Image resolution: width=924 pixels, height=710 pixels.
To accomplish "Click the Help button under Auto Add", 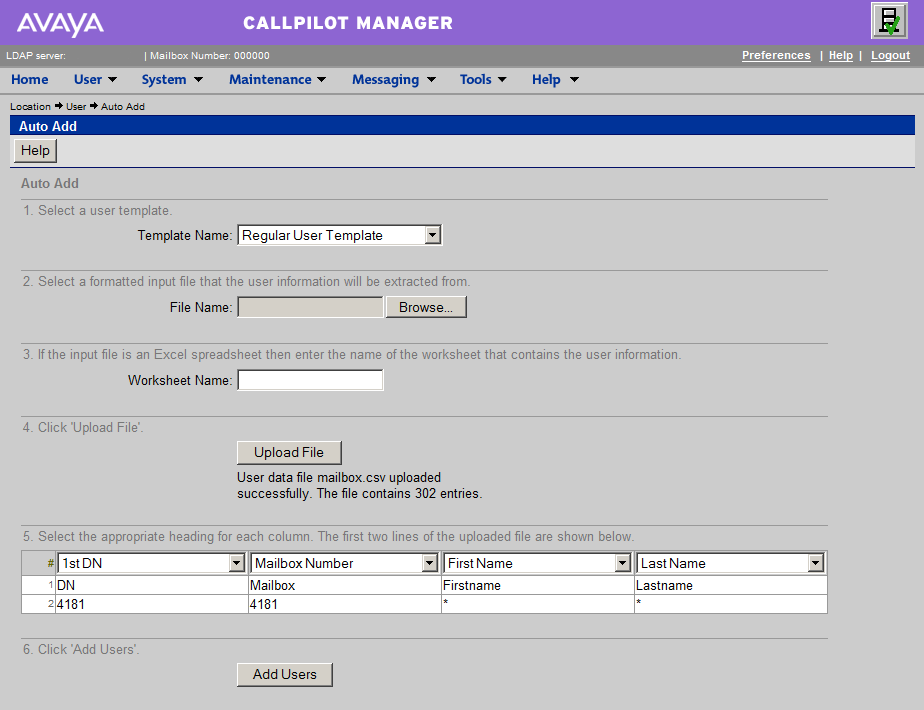I will click(35, 151).
